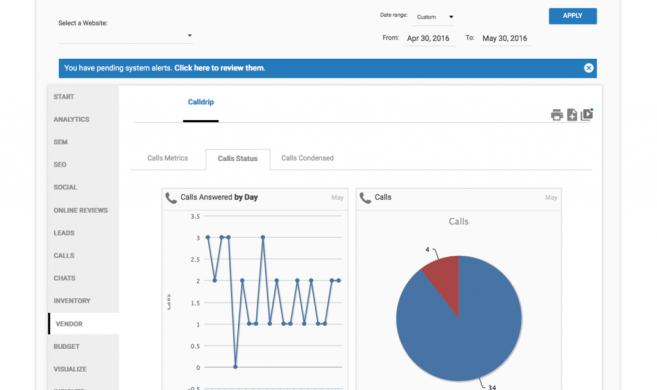Click the From date field Apr 30, 2016
This screenshot has height=390, width=657.
point(429,39)
